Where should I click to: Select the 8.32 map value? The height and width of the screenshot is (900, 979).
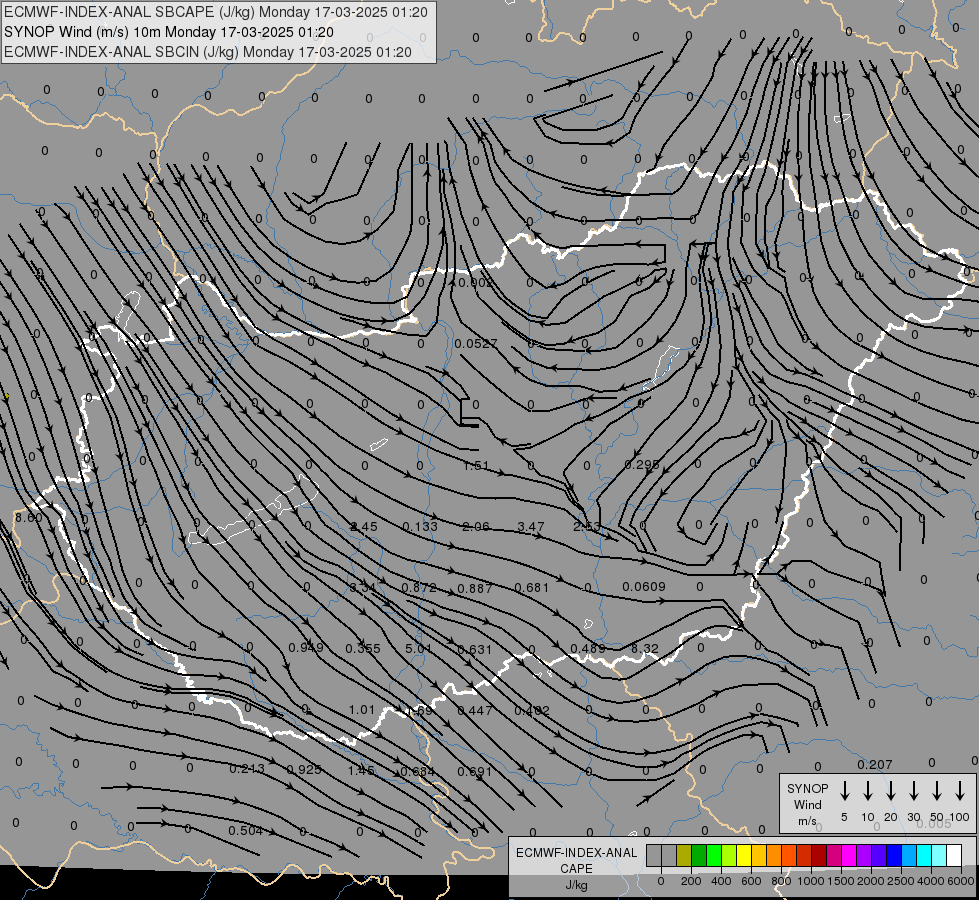[644, 648]
